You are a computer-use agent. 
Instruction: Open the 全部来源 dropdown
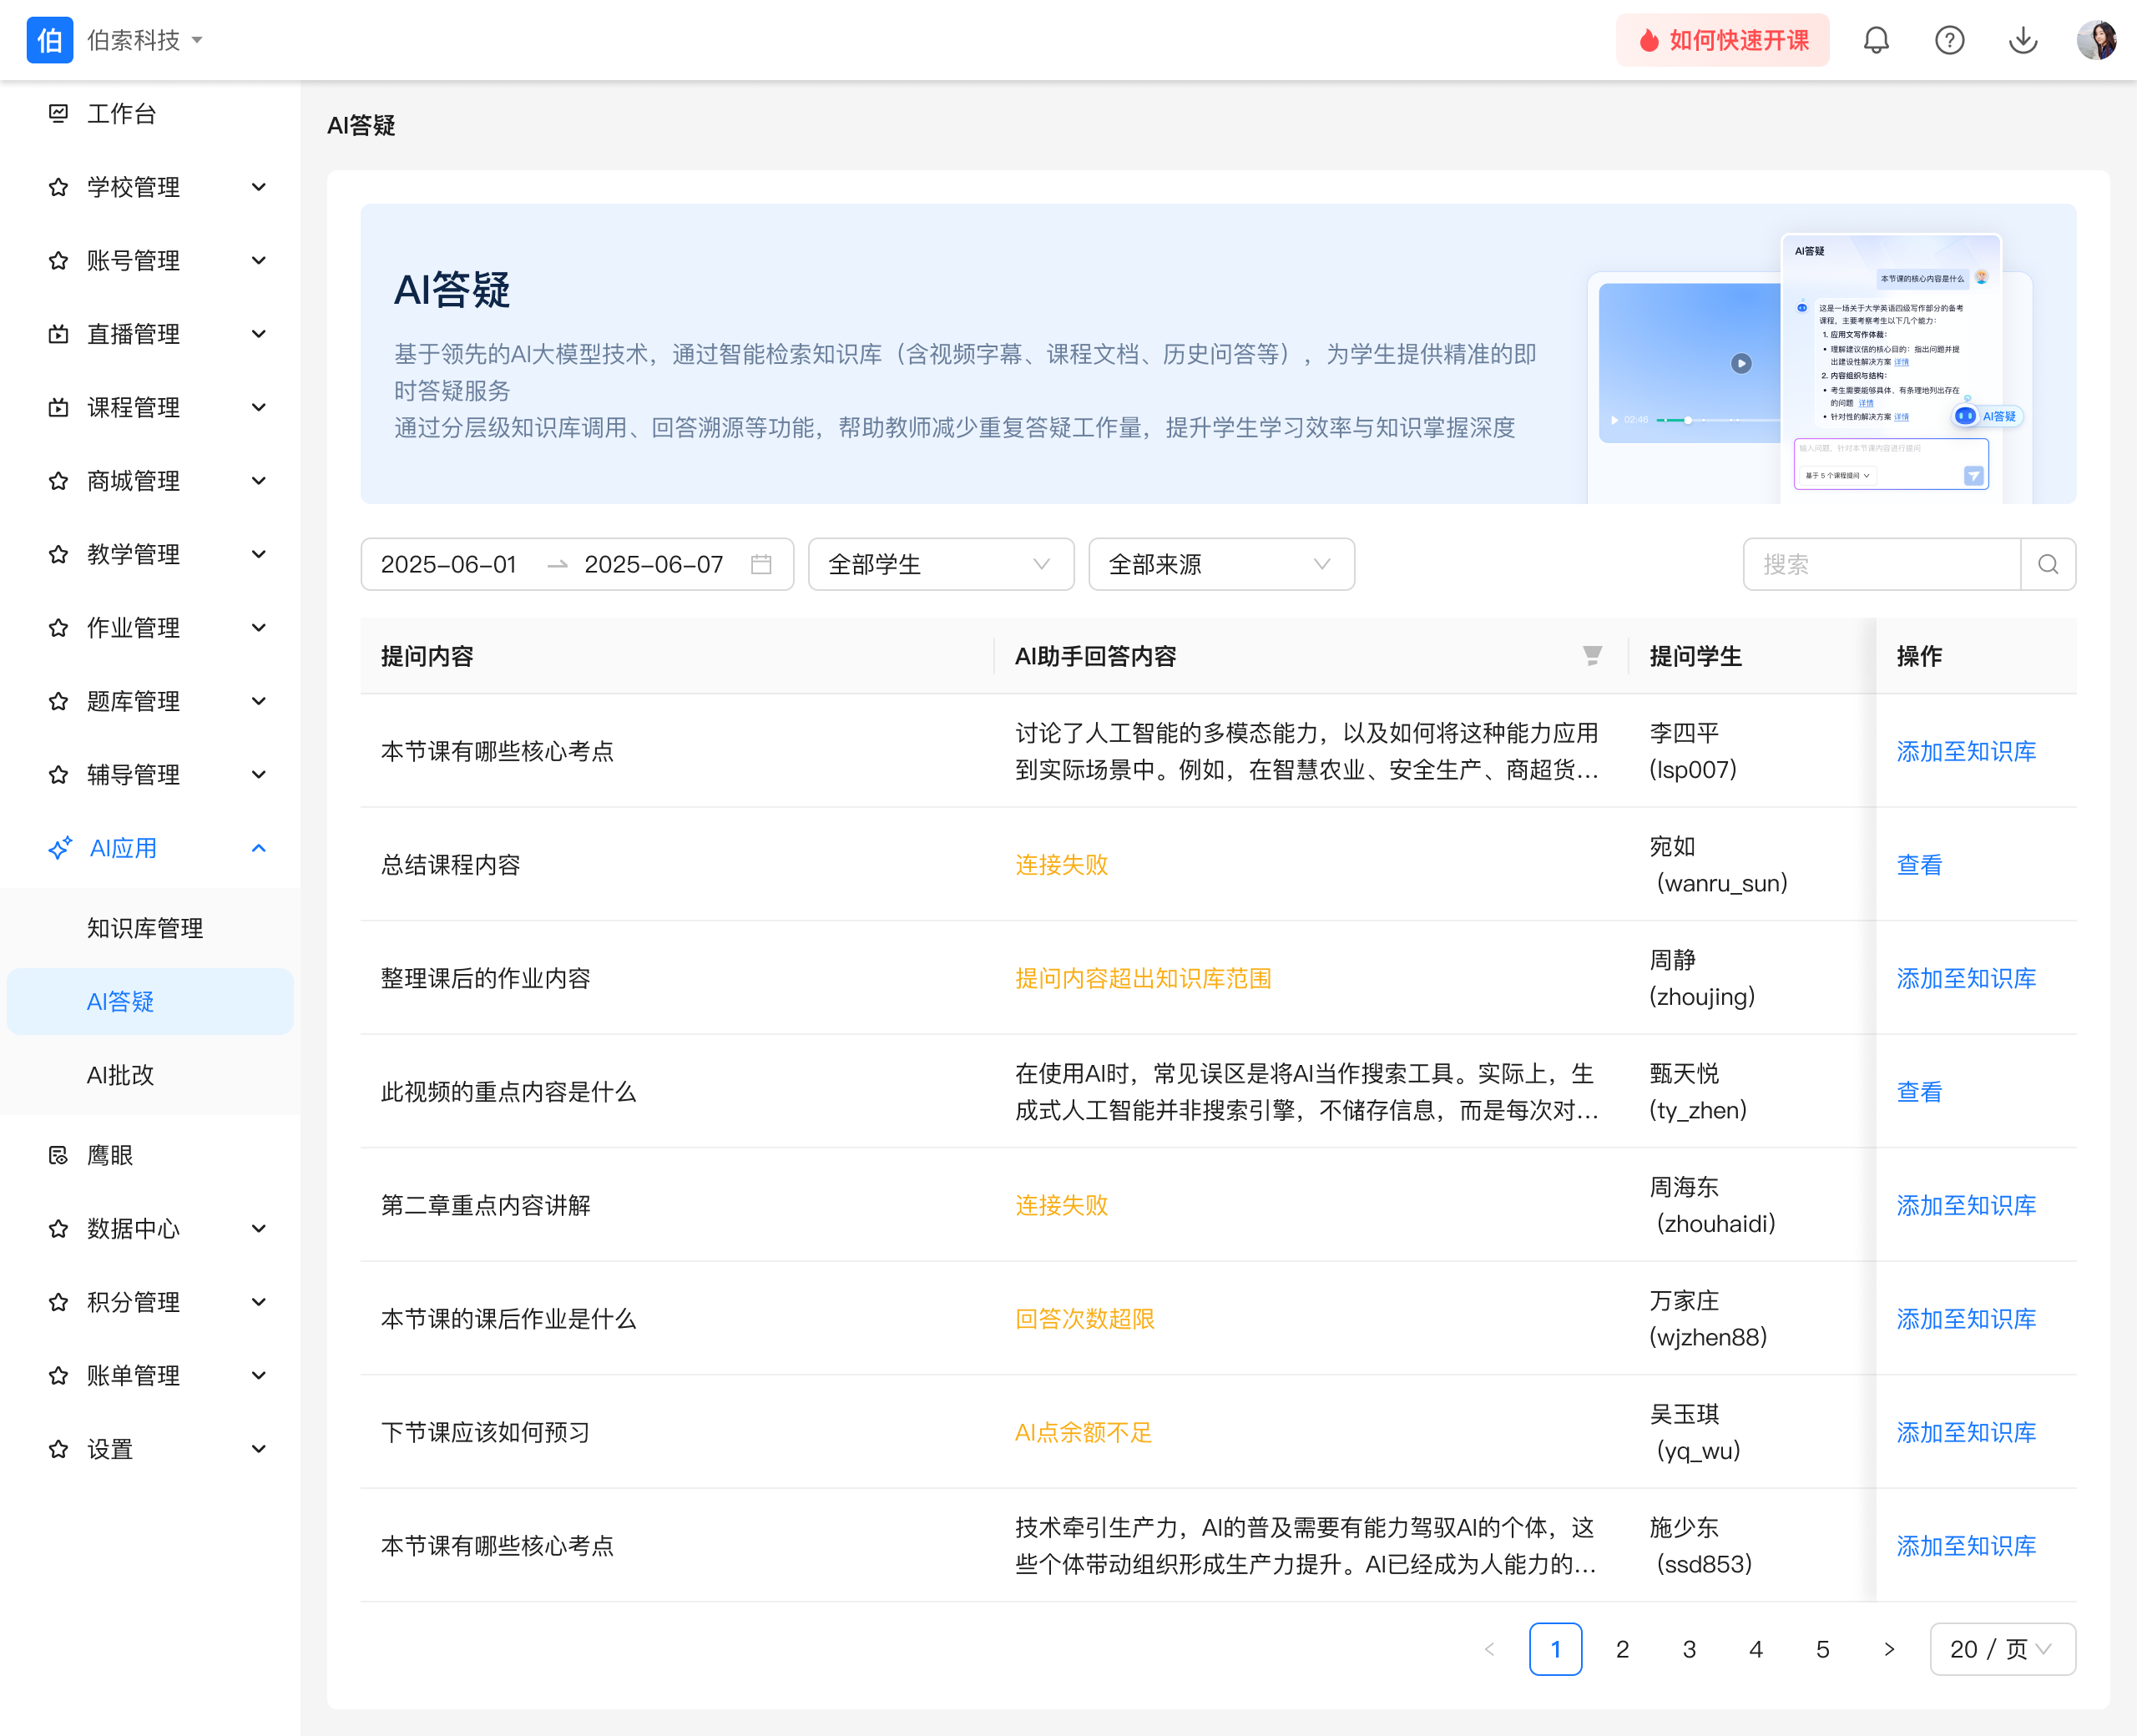(x=1220, y=565)
